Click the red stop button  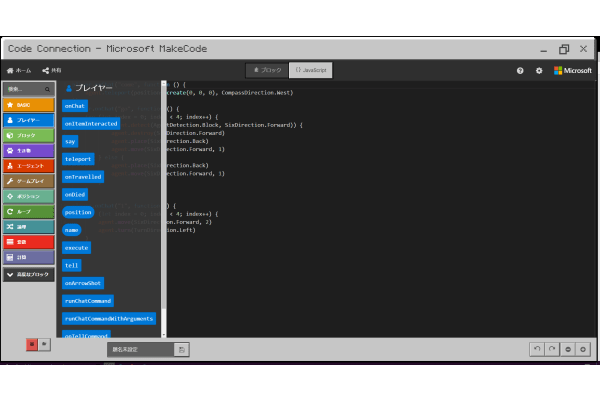click(32, 344)
